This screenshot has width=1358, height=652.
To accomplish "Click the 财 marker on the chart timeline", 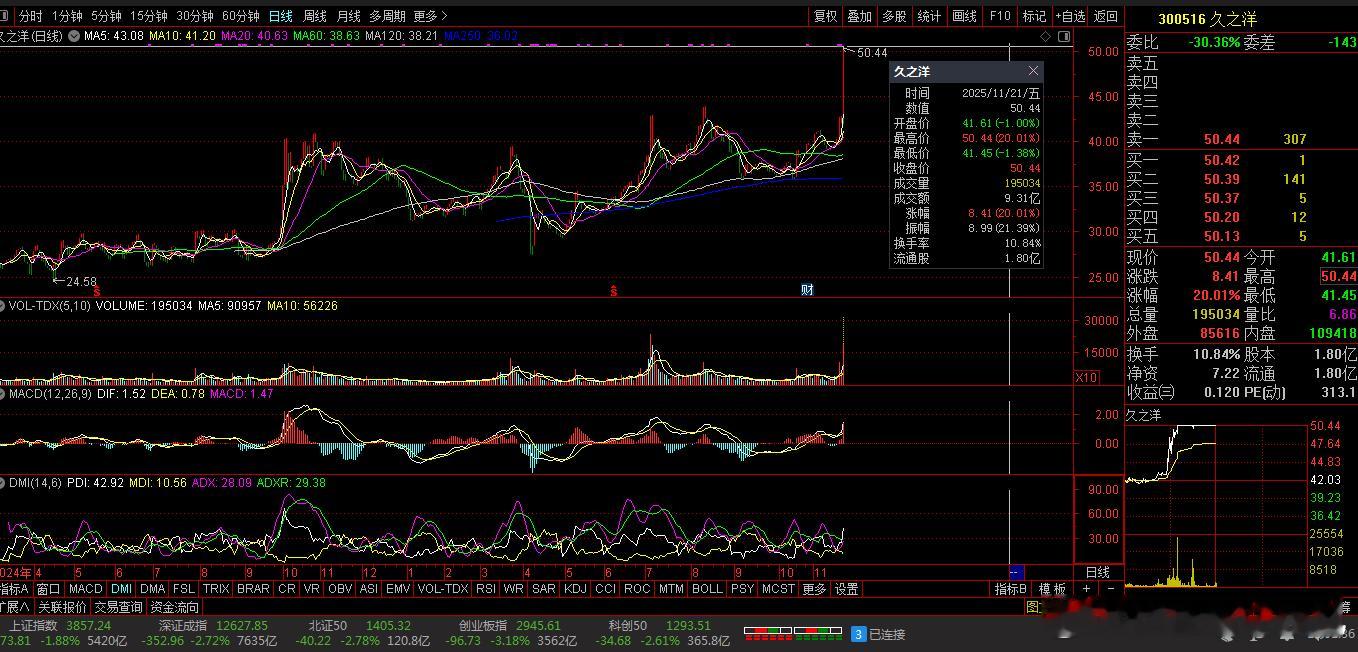I will tap(807, 290).
